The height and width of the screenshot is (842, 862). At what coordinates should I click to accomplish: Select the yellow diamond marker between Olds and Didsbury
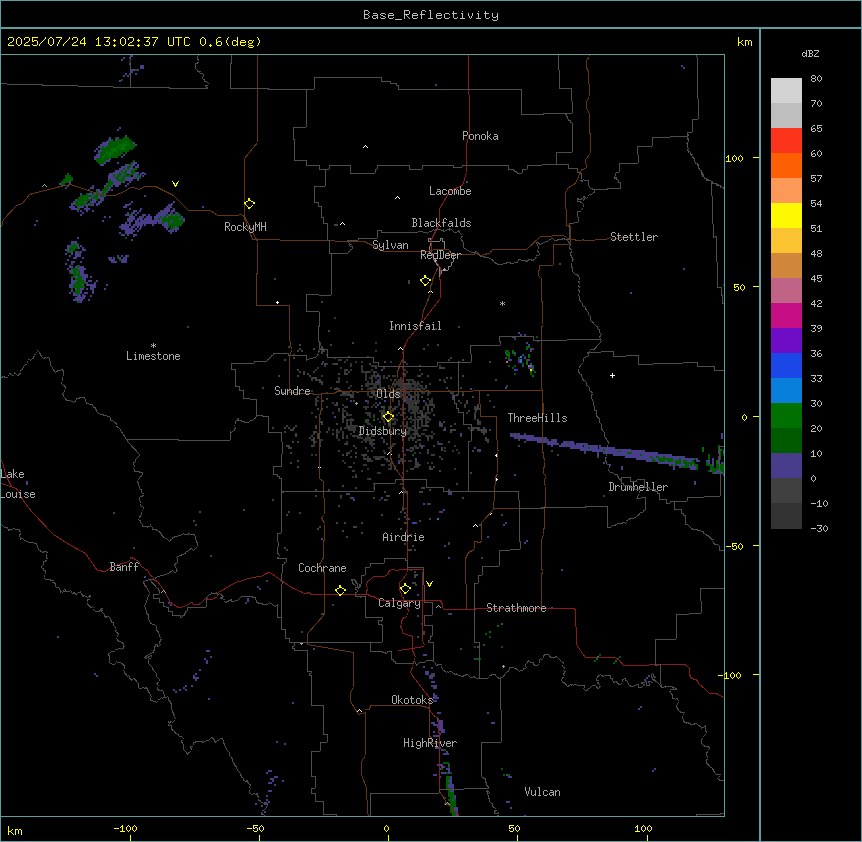pos(388,417)
